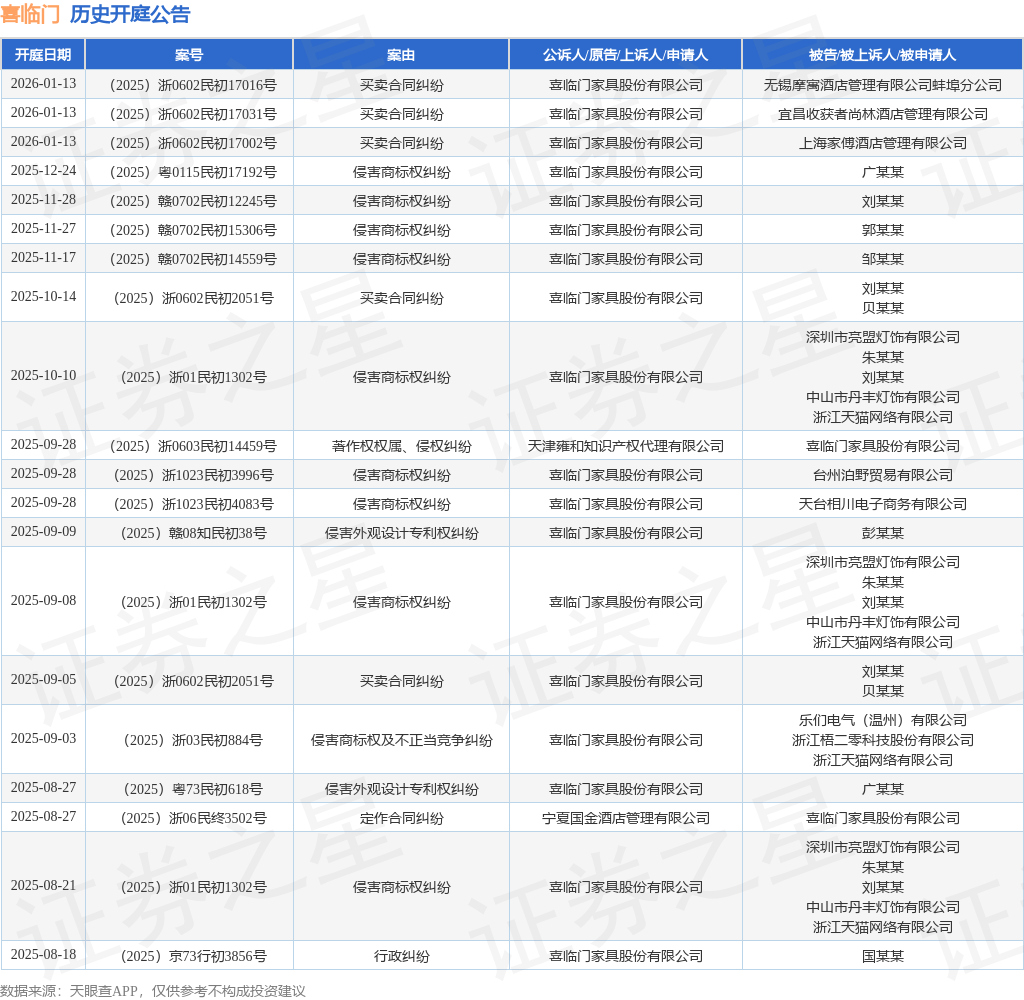Click defendant 无锡摩寓酒店管理有限公司蚌埠分公司

[x=882, y=85]
